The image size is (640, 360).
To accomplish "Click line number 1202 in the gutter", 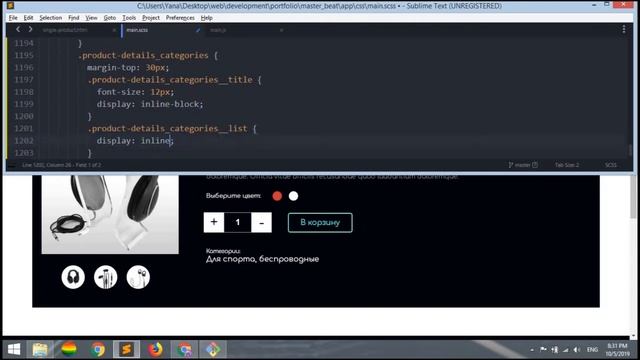I will click(24, 140).
